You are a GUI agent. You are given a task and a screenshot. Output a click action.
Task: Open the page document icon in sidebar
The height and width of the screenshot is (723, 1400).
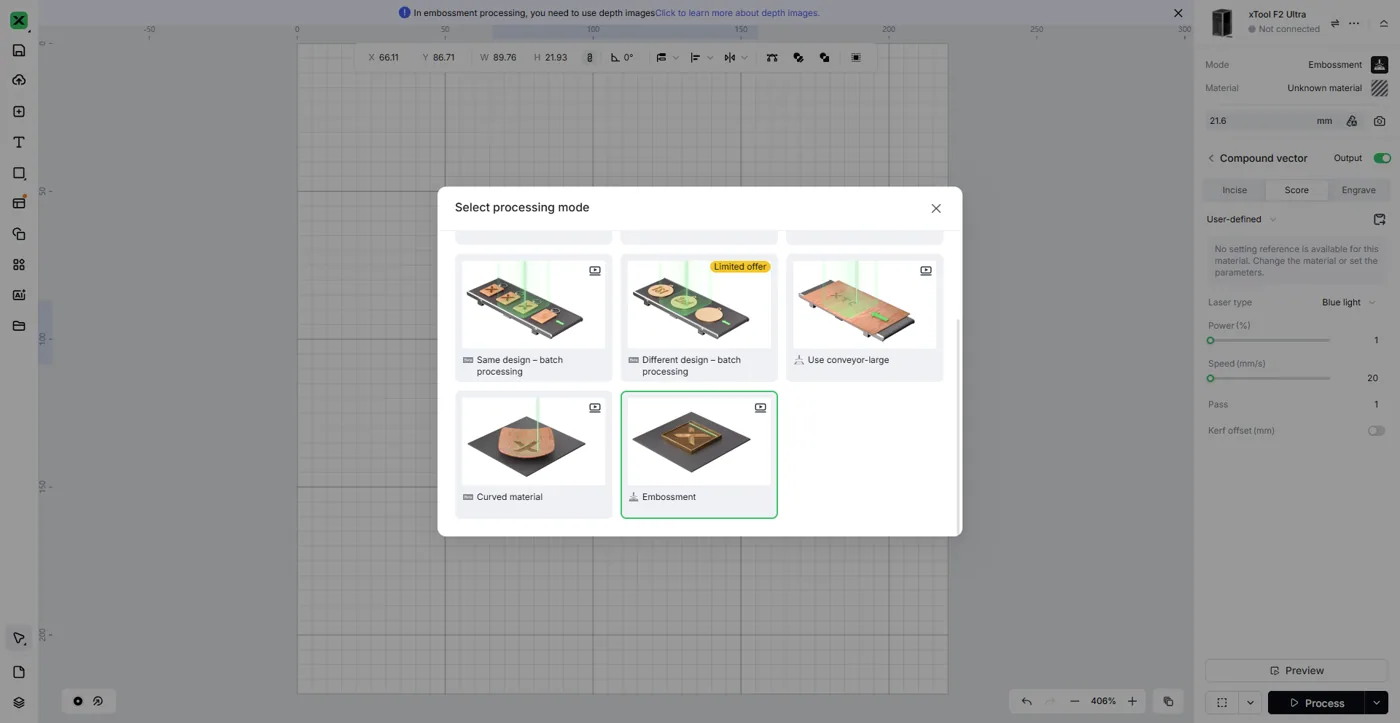(18, 672)
